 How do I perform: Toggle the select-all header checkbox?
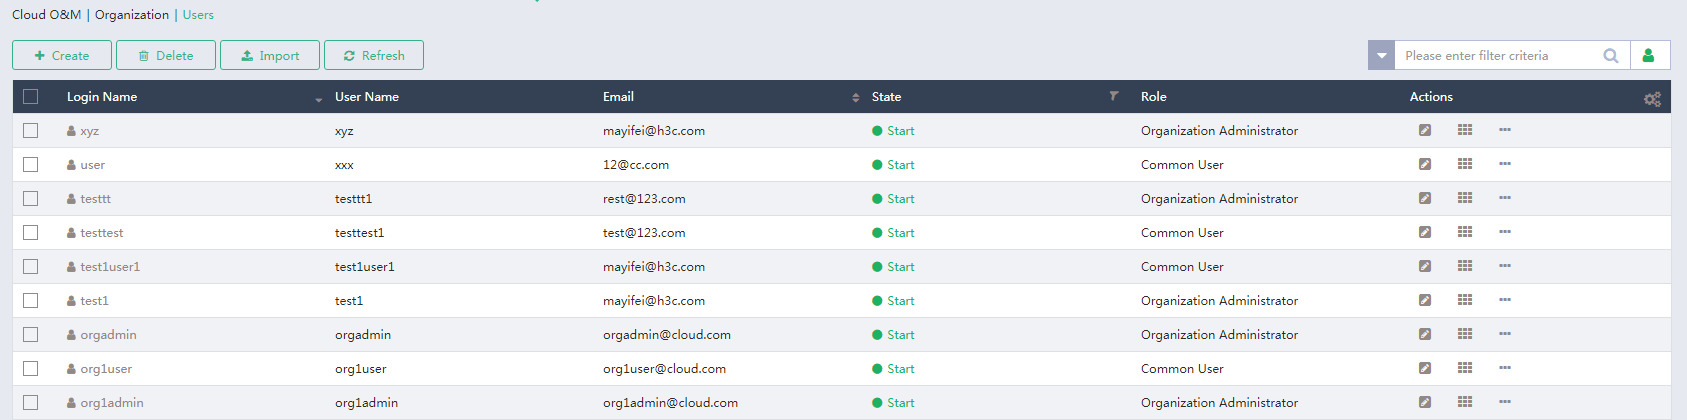pos(31,96)
